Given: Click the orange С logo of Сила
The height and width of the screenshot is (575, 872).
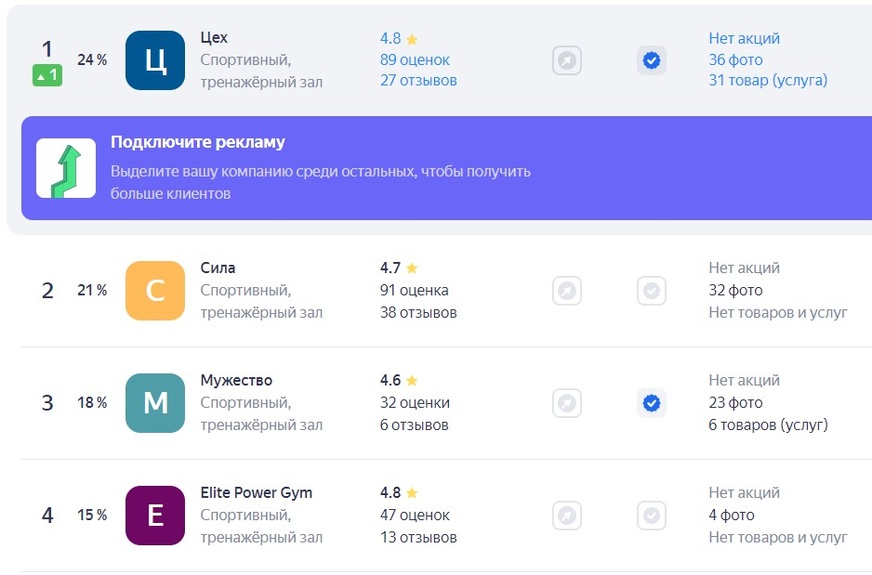Looking at the screenshot, I should pos(155,290).
